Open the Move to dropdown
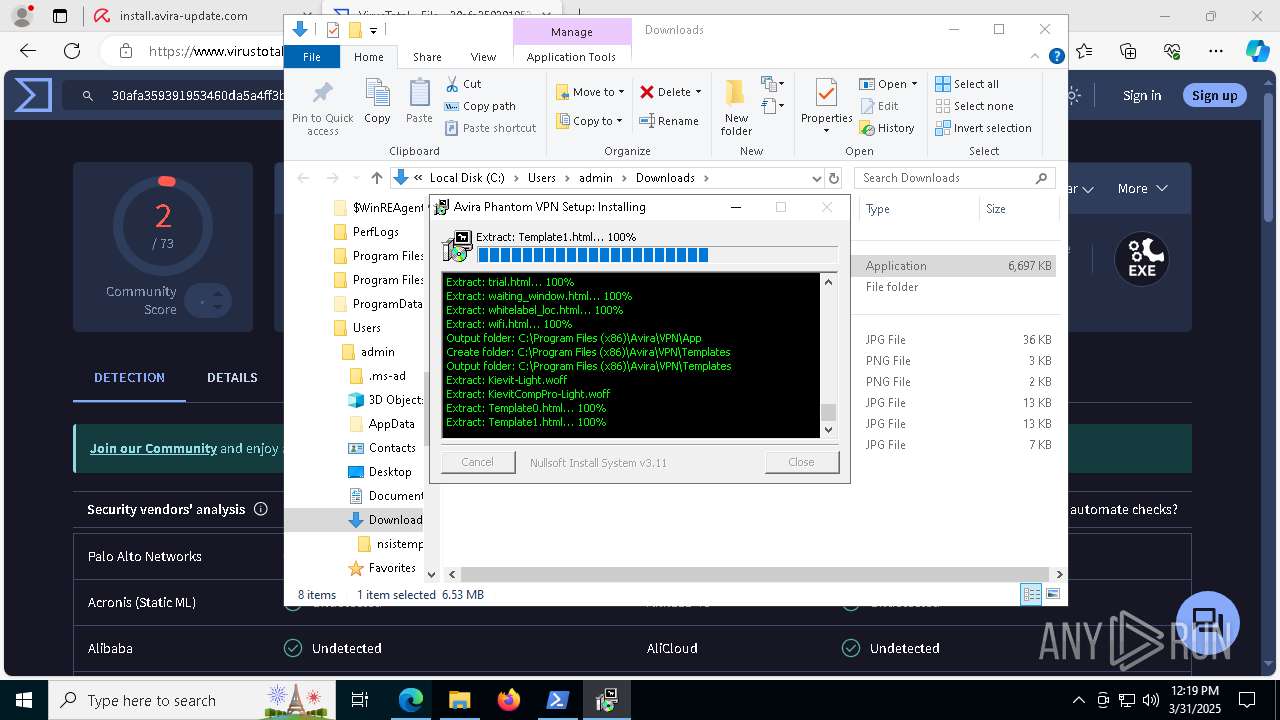The width and height of the screenshot is (1280, 720). point(590,92)
